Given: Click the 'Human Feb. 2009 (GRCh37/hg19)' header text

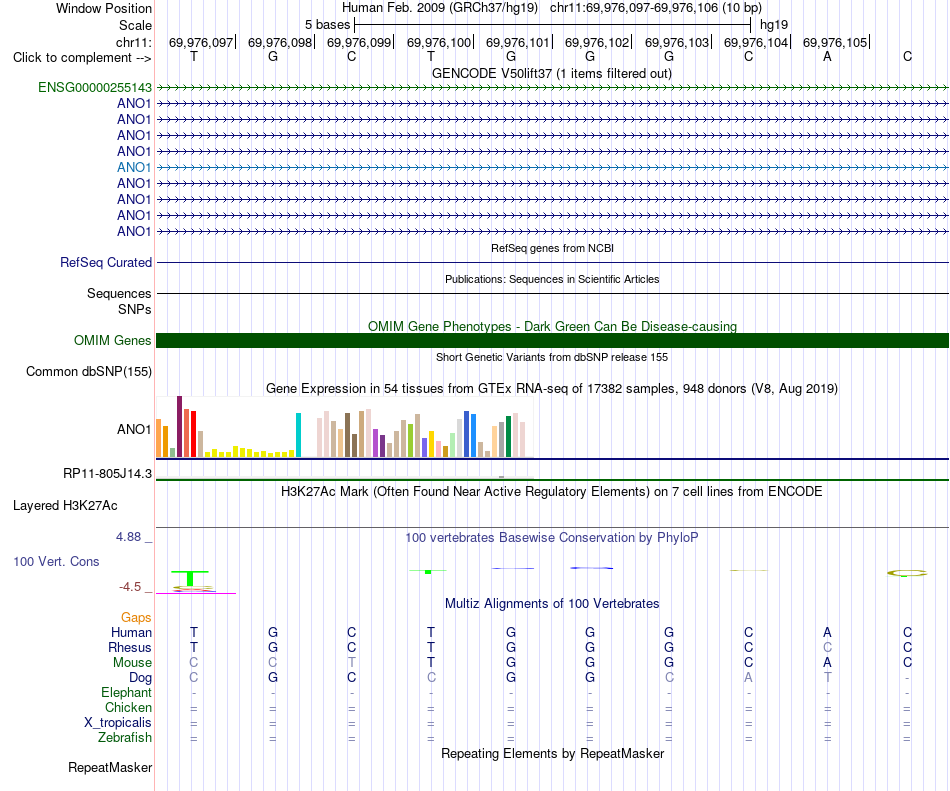Looking at the screenshot, I should coord(440,8).
